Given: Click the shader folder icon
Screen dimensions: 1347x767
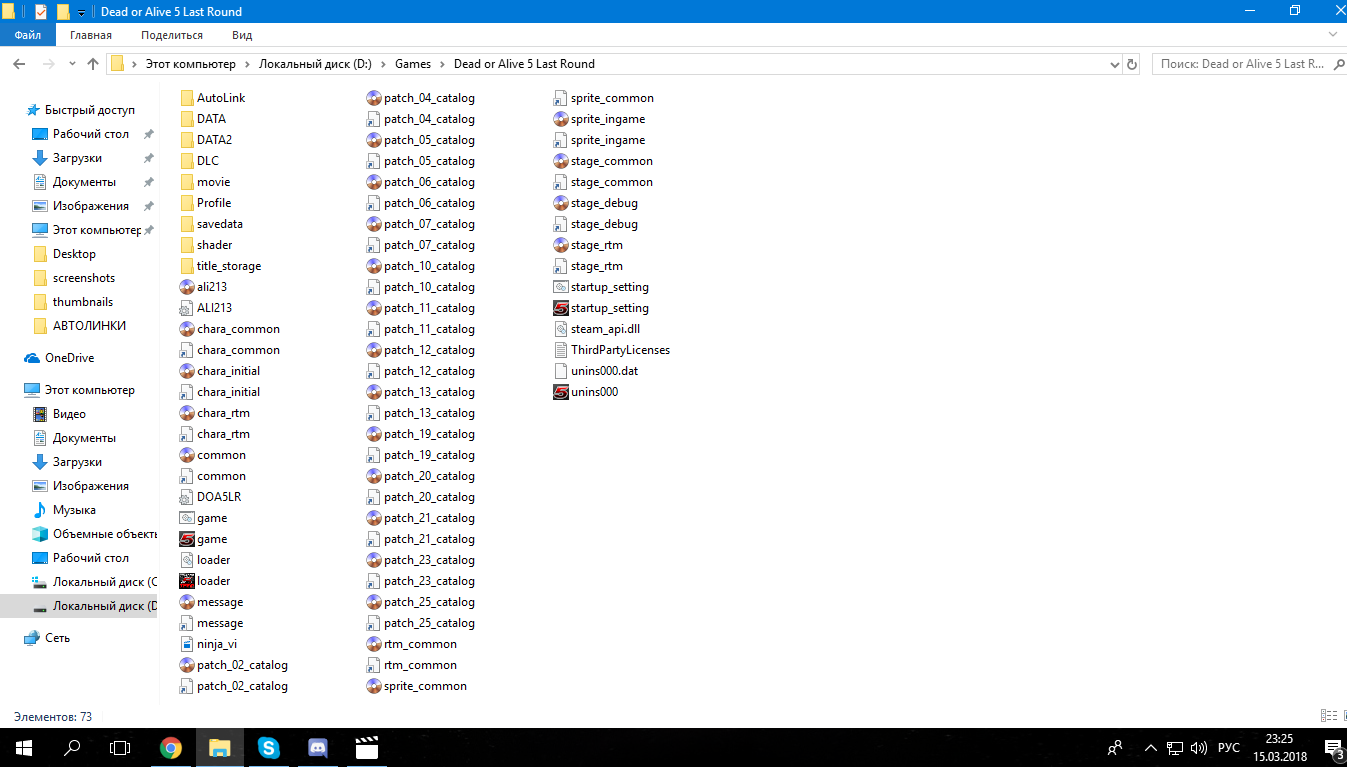Looking at the screenshot, I should click(187, 245).
